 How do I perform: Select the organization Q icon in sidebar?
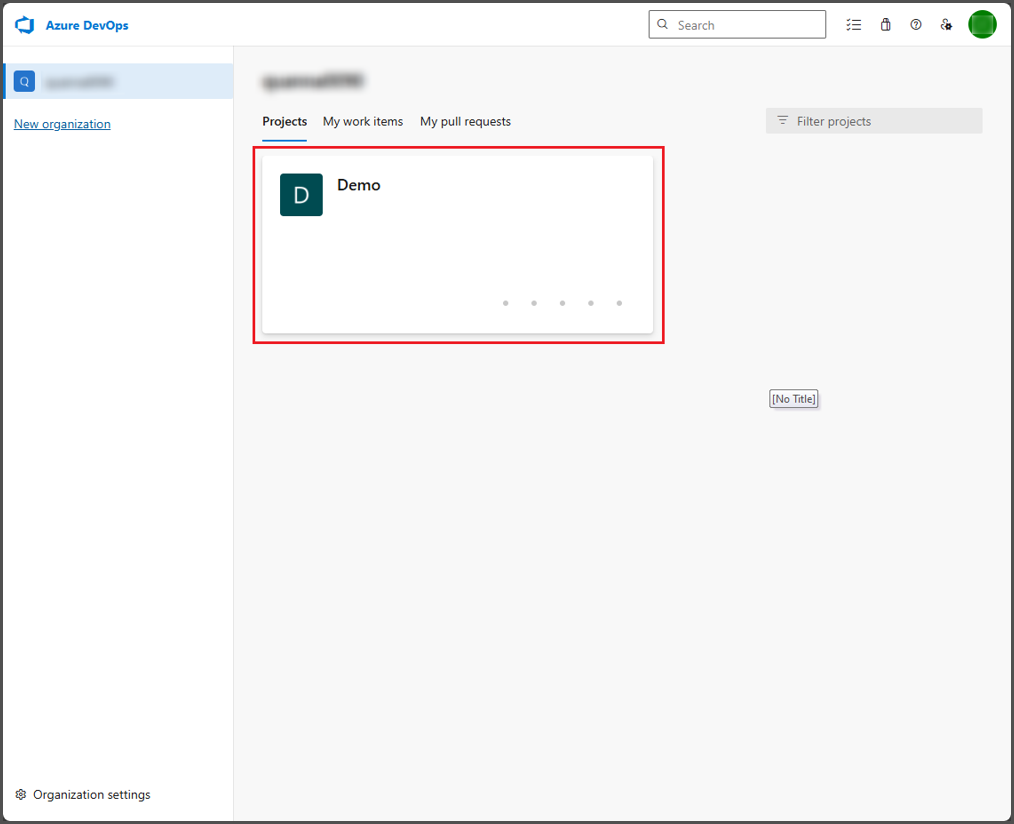pos(25,81)
